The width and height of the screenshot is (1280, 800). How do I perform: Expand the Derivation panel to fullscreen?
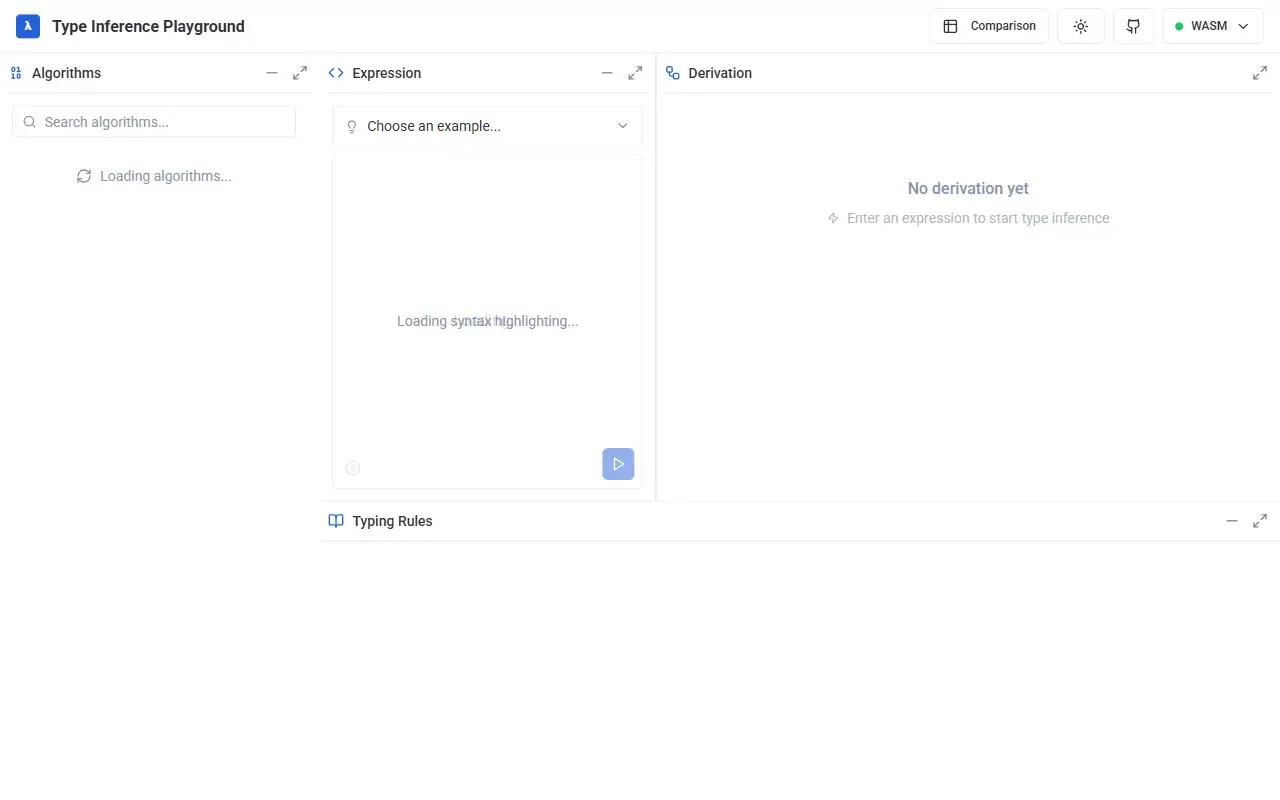click(1260, 73)
